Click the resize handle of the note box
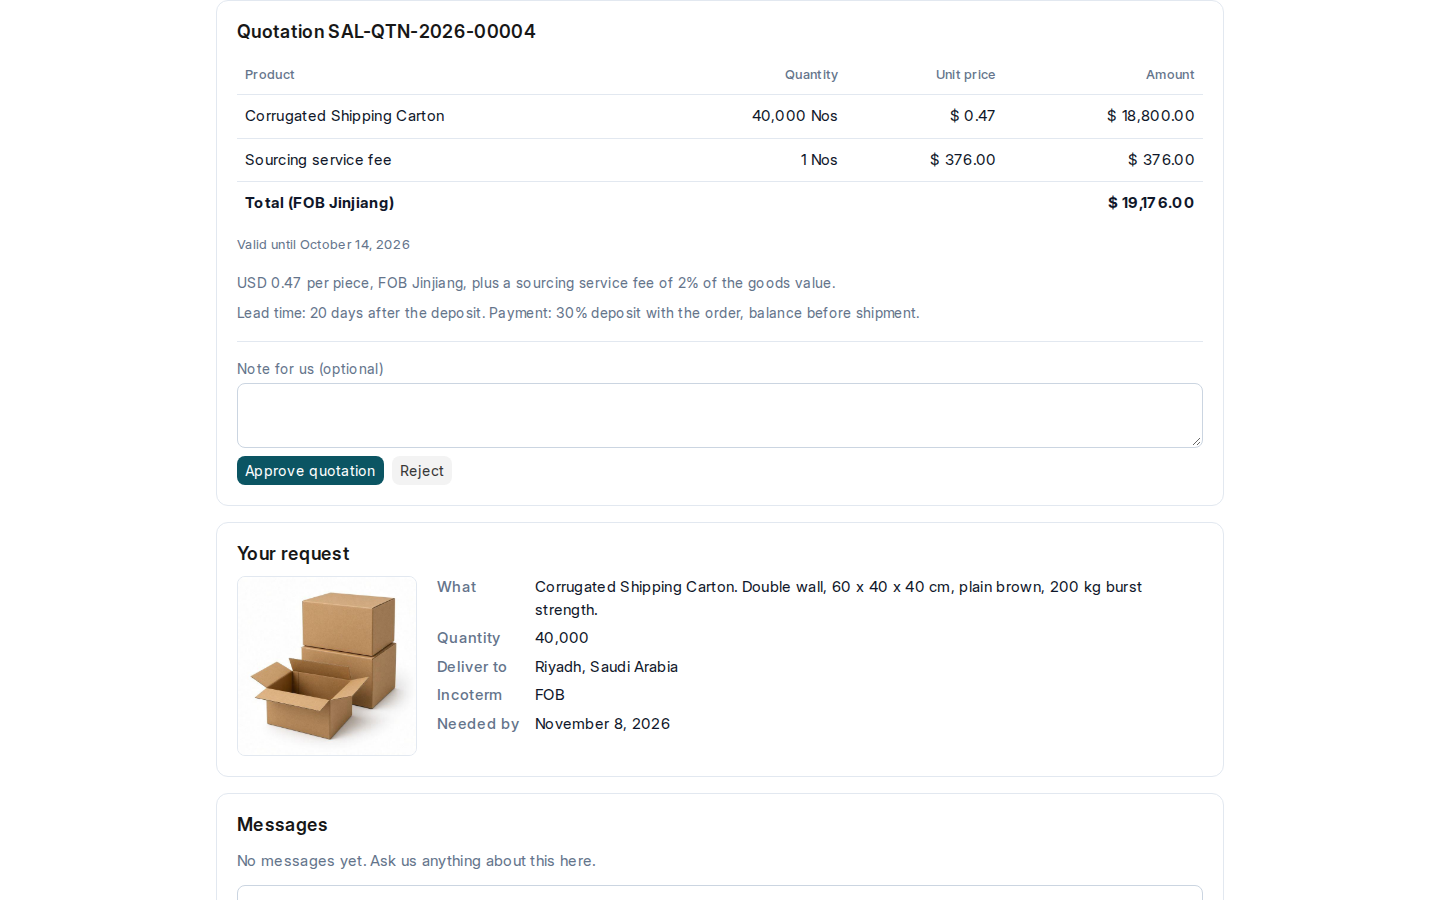Viewport: 1440px width, 900px height. tap(1196, 441)
